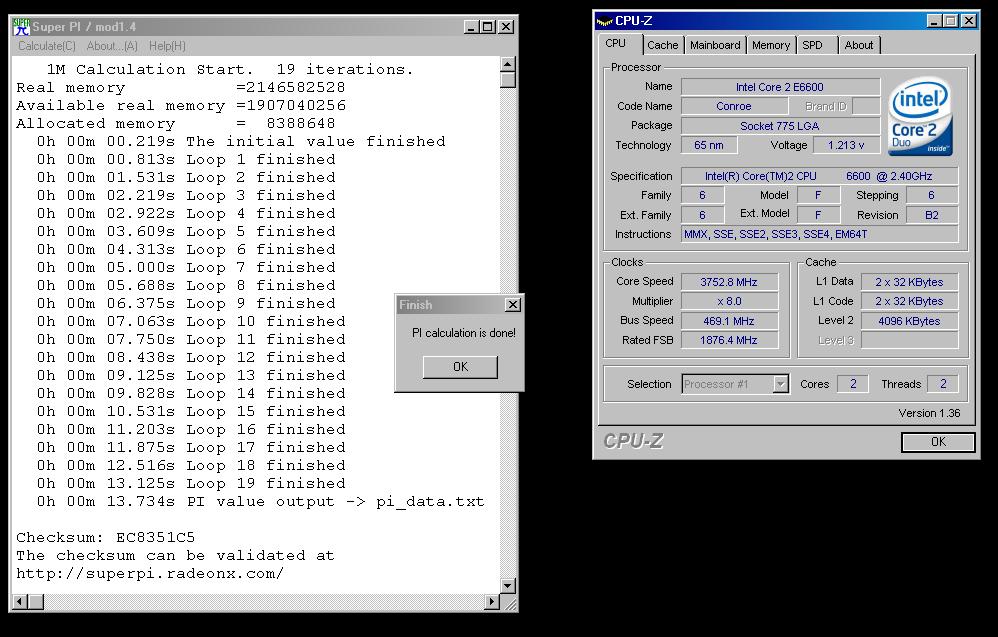
Task: Click the L1 Code value '2 x 32 KBytes'
Action: [910, 301]
